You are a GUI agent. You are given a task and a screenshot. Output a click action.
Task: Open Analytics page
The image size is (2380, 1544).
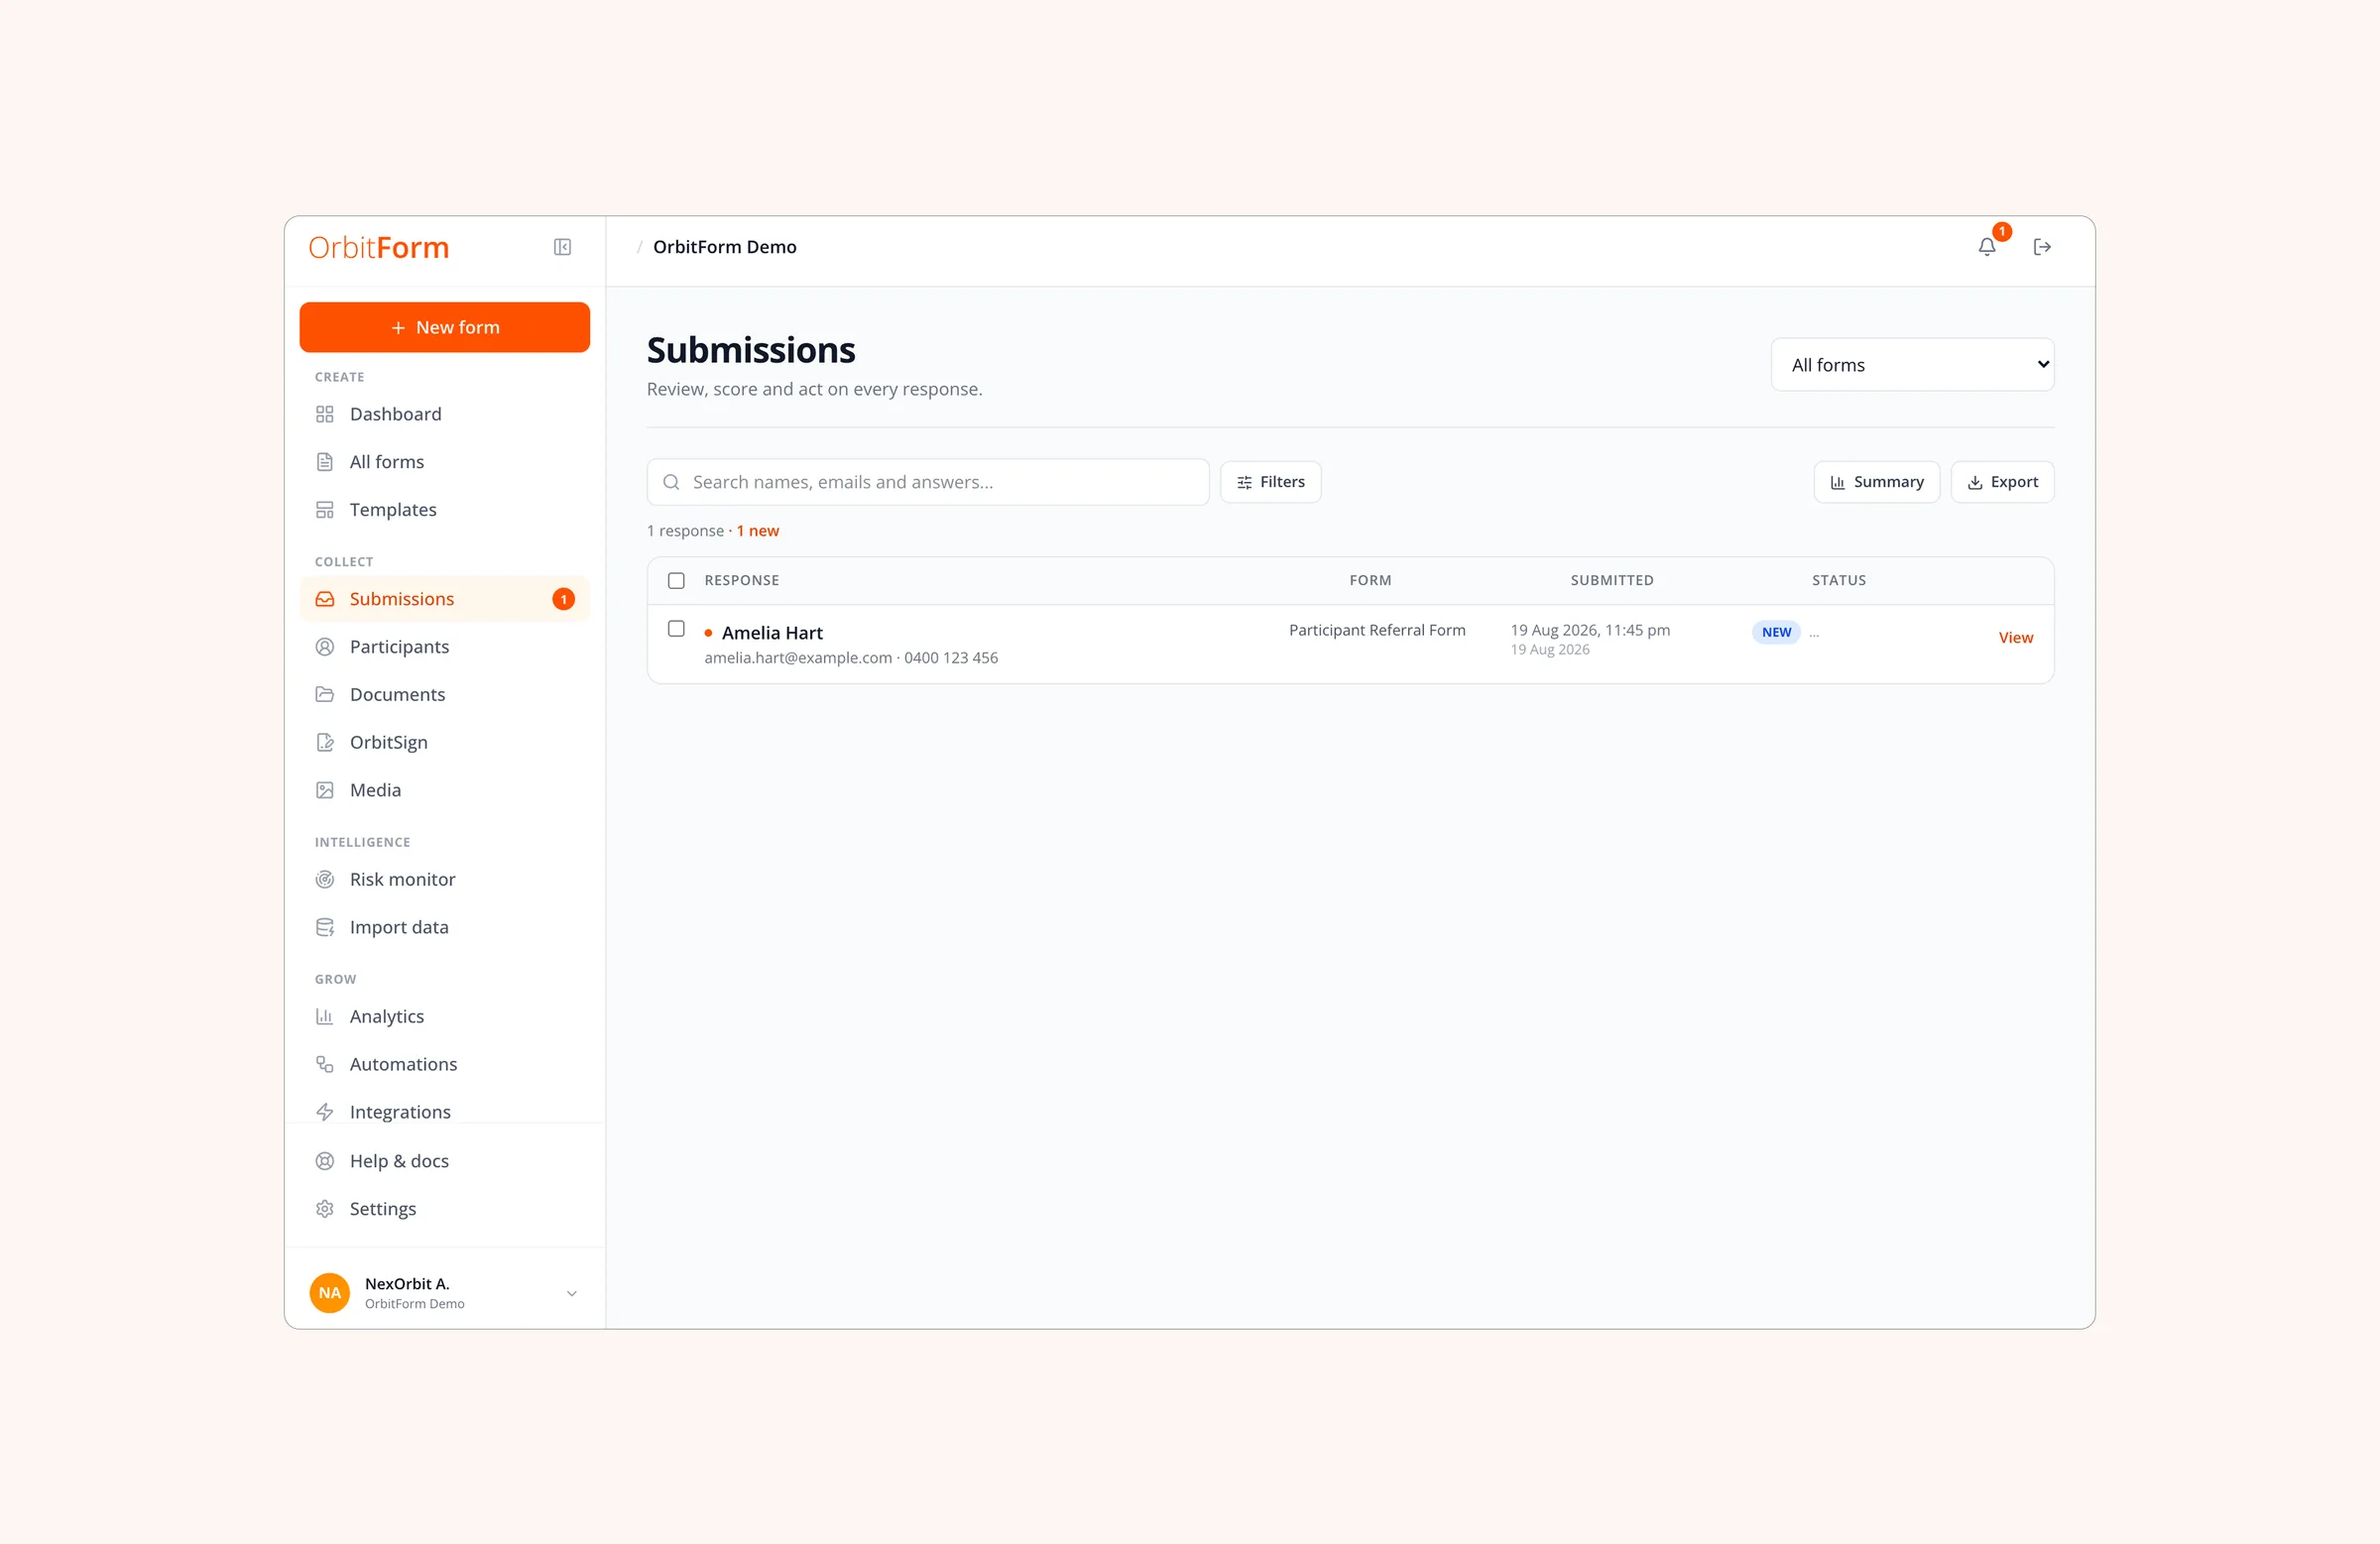[445, 1017]
